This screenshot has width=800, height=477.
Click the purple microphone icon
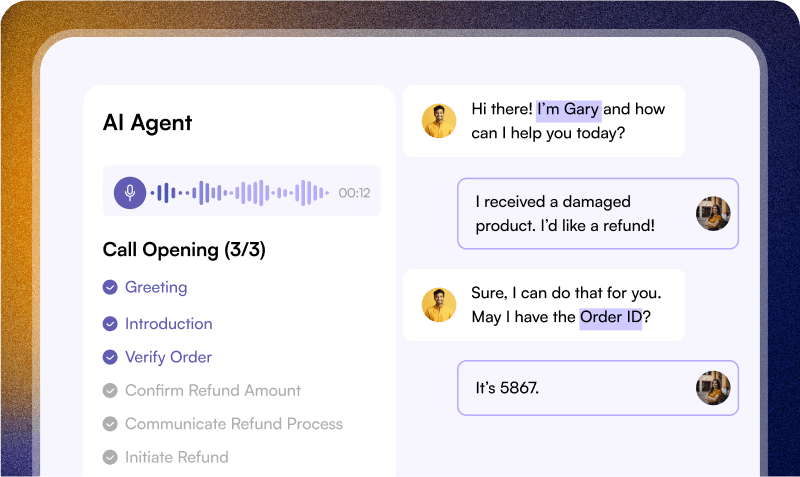[130, 193]
